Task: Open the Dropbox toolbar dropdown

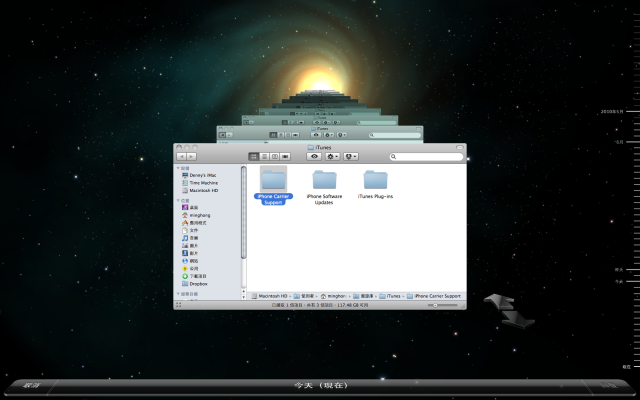Action: (351, 157)
